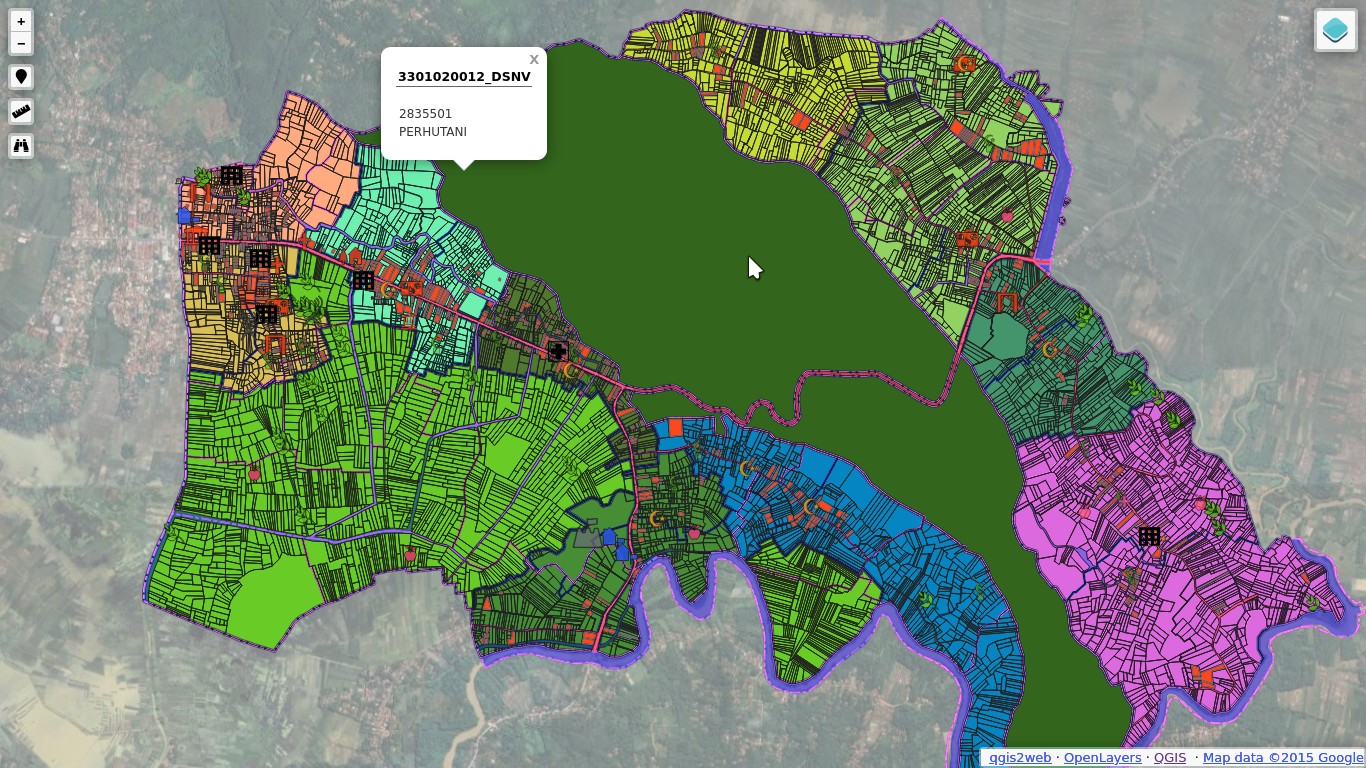The width and height of the screenshot is (1366, 768).
Task: Click the red gate icon in teal area
Action: tap(1007, 301)
